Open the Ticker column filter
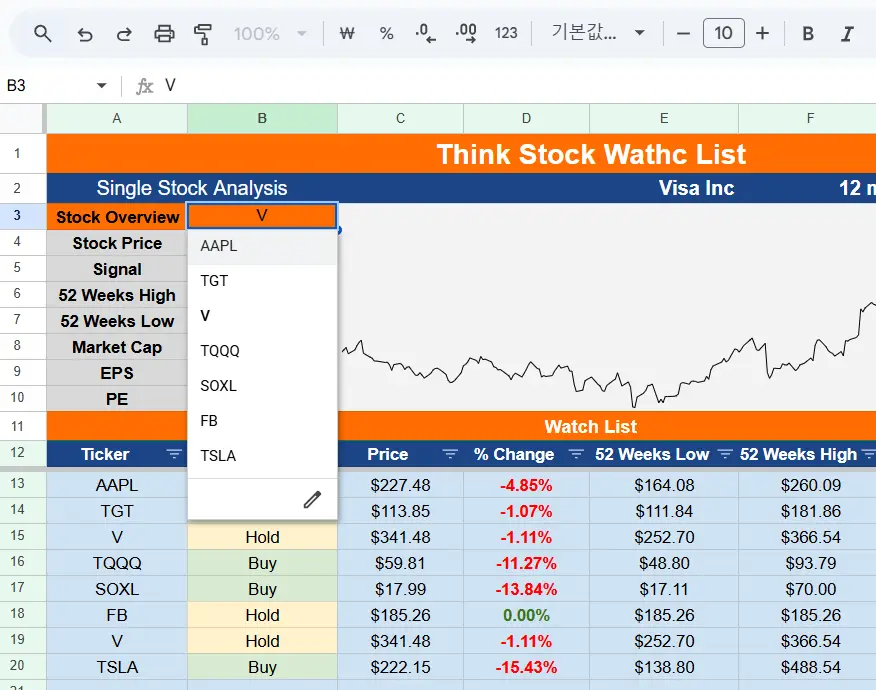 (x=174, y=454)
